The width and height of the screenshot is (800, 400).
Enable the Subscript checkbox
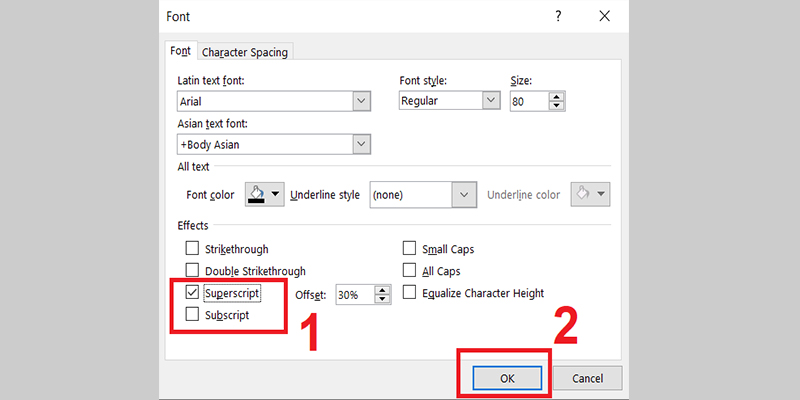pos(192,315)
